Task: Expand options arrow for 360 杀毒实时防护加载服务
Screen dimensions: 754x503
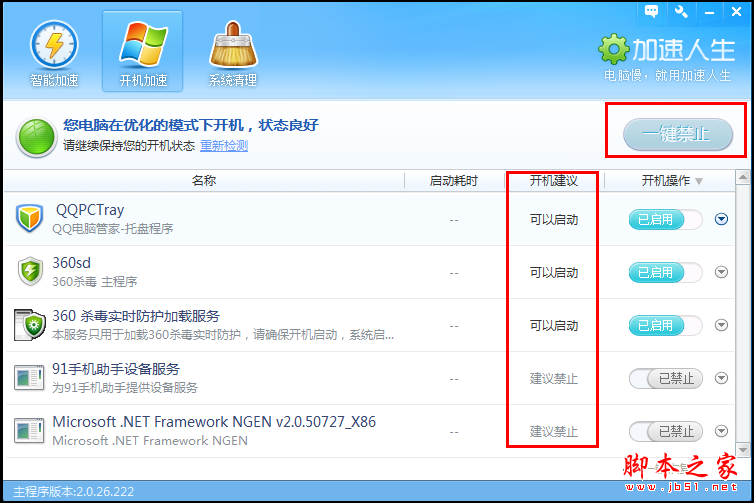Action: click(721, 325)
